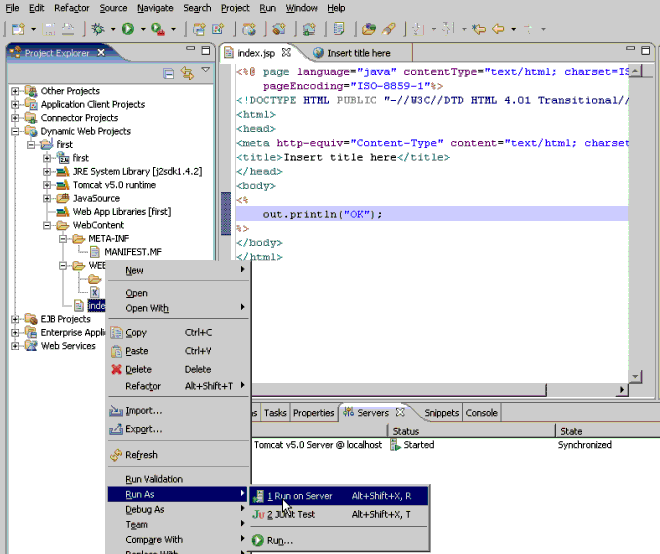Click the New wizard toolbar icon
Screen dimensions: 660x554
click(x=18, y=29)
